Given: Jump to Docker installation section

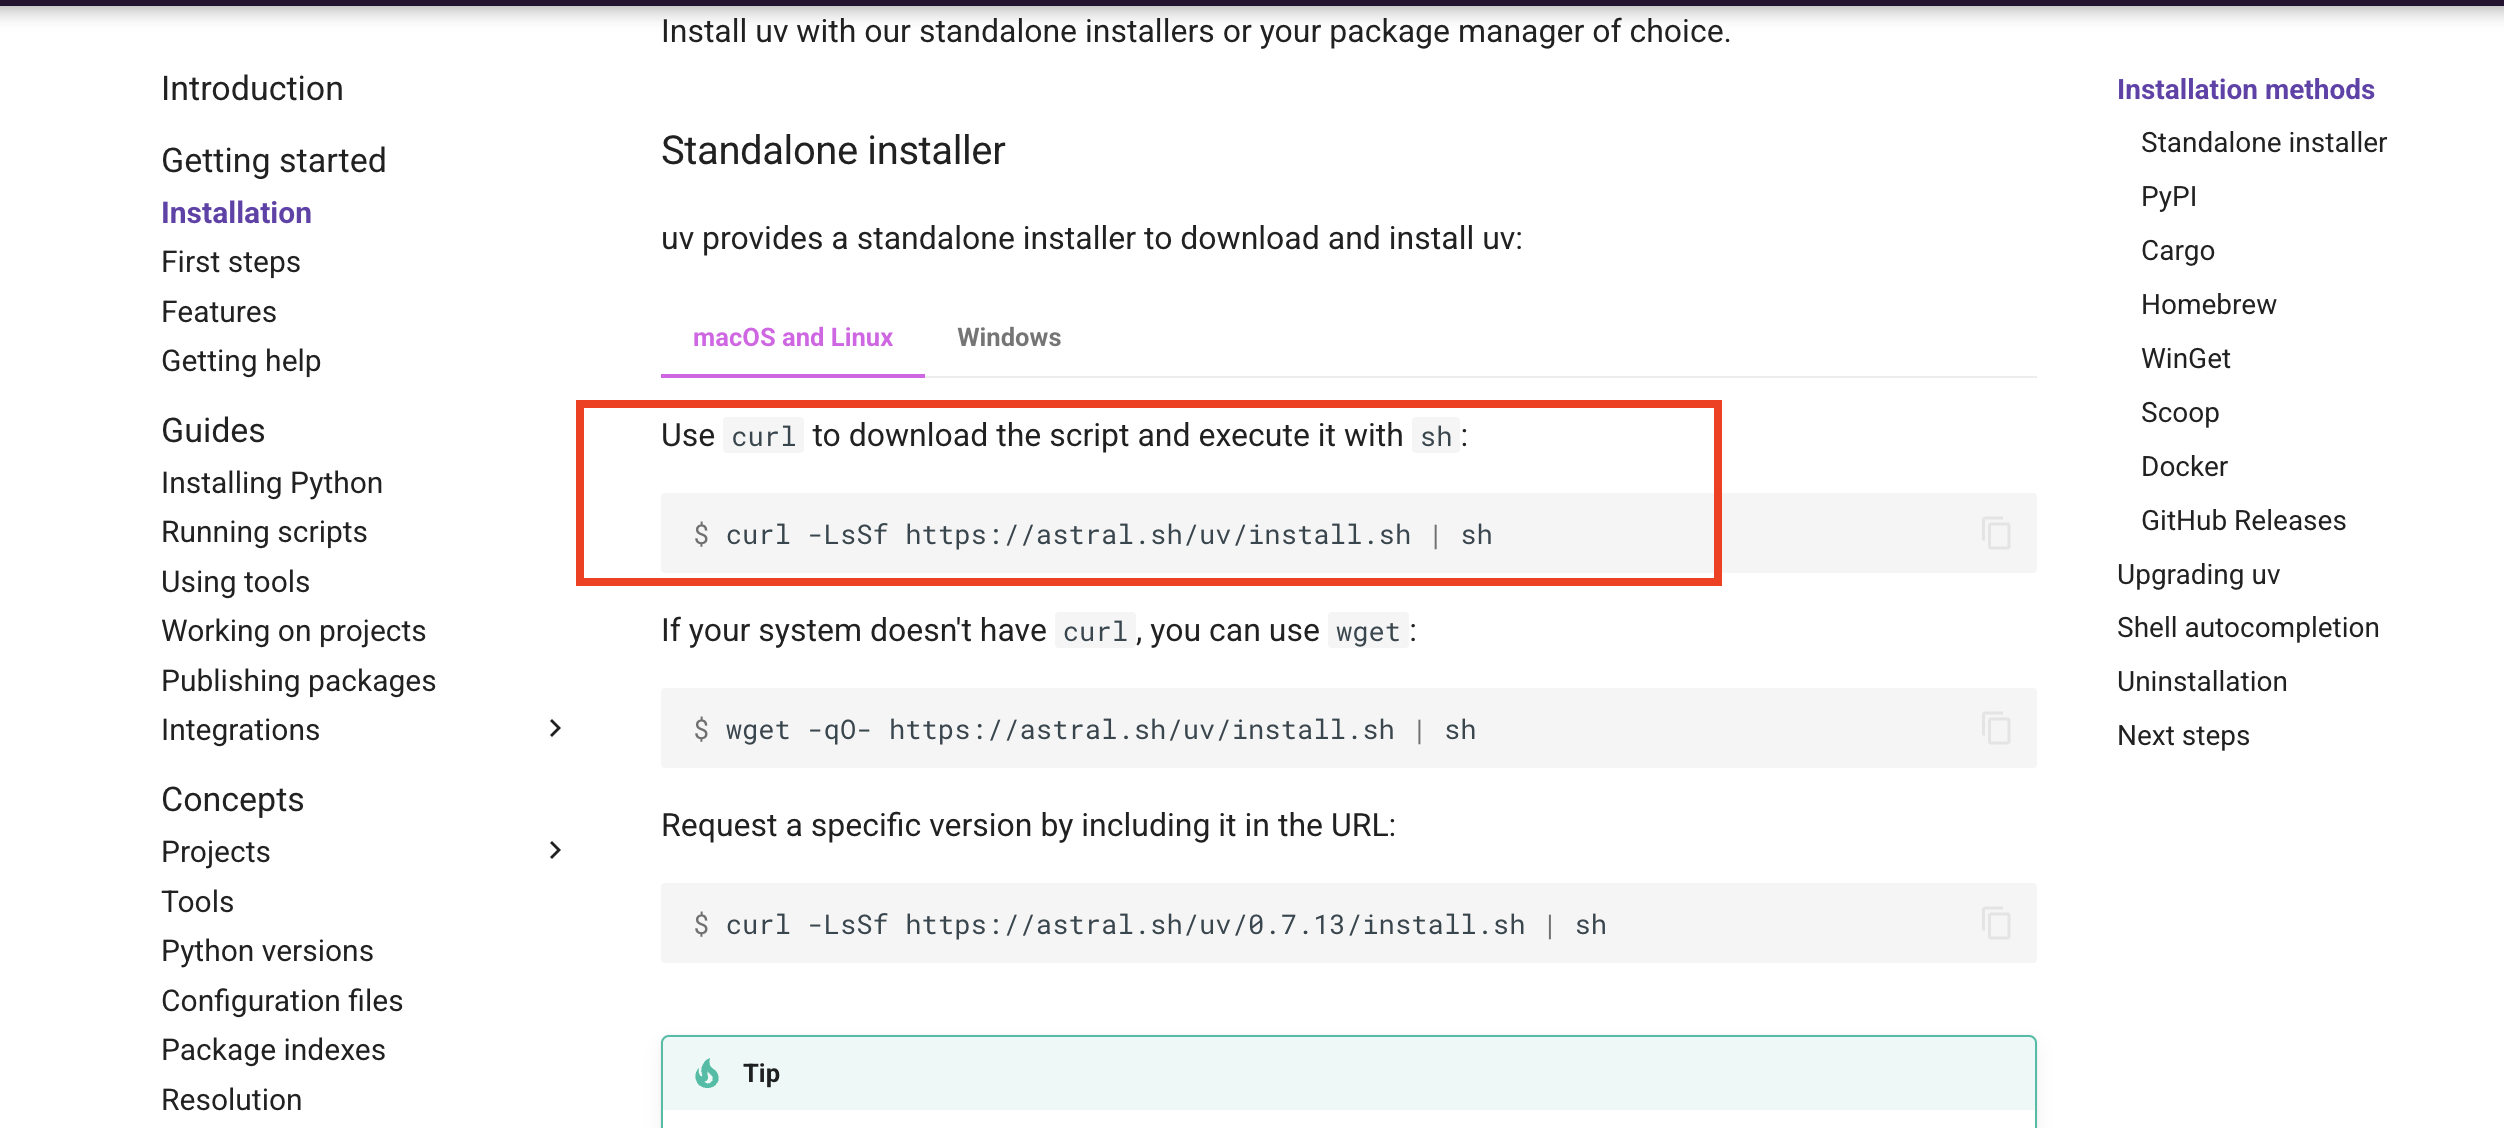Looking at the screenshot, I should click(x=2184, y=466).
